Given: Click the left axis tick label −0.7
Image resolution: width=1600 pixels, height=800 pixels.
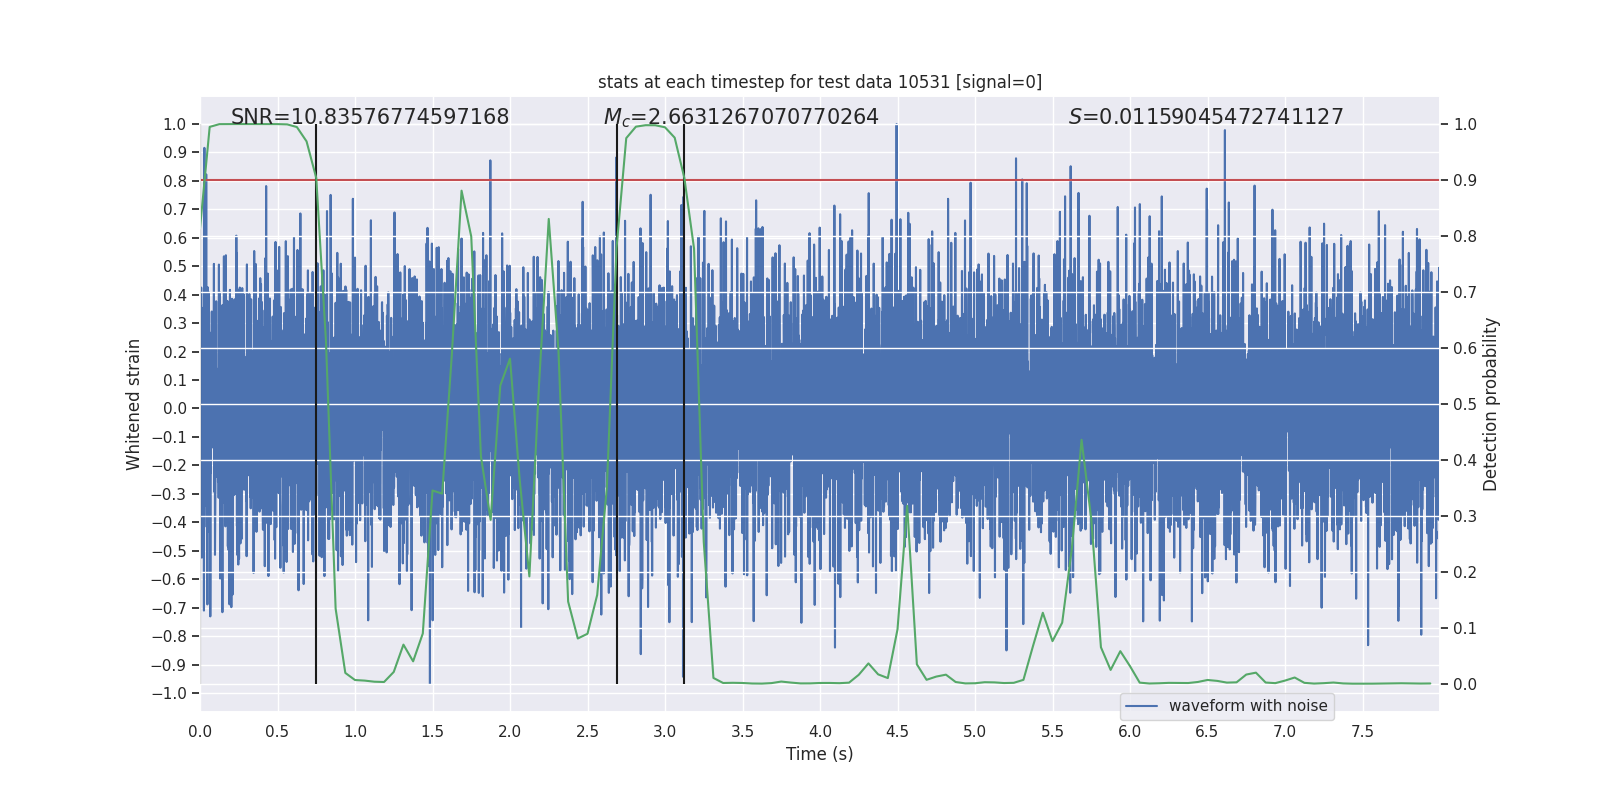Looking at the screenshot, I should [169, 608].
